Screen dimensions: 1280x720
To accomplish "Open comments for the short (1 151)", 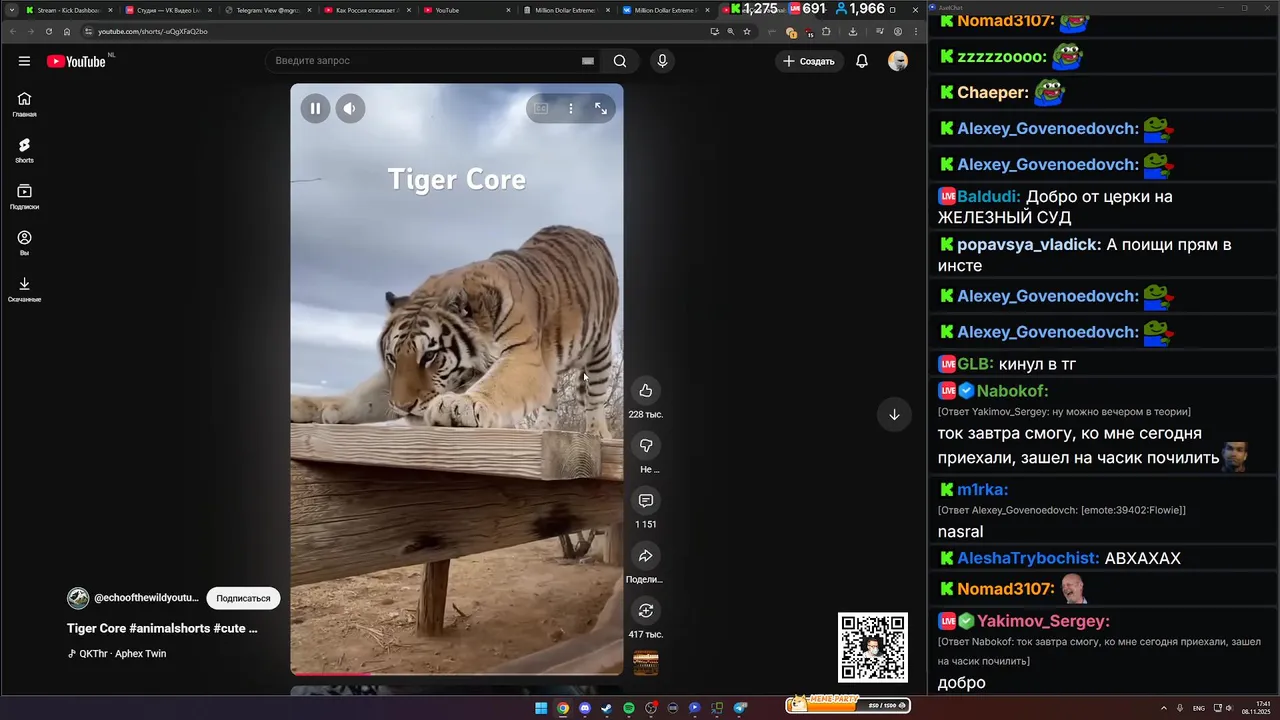I will coord(645,500).
